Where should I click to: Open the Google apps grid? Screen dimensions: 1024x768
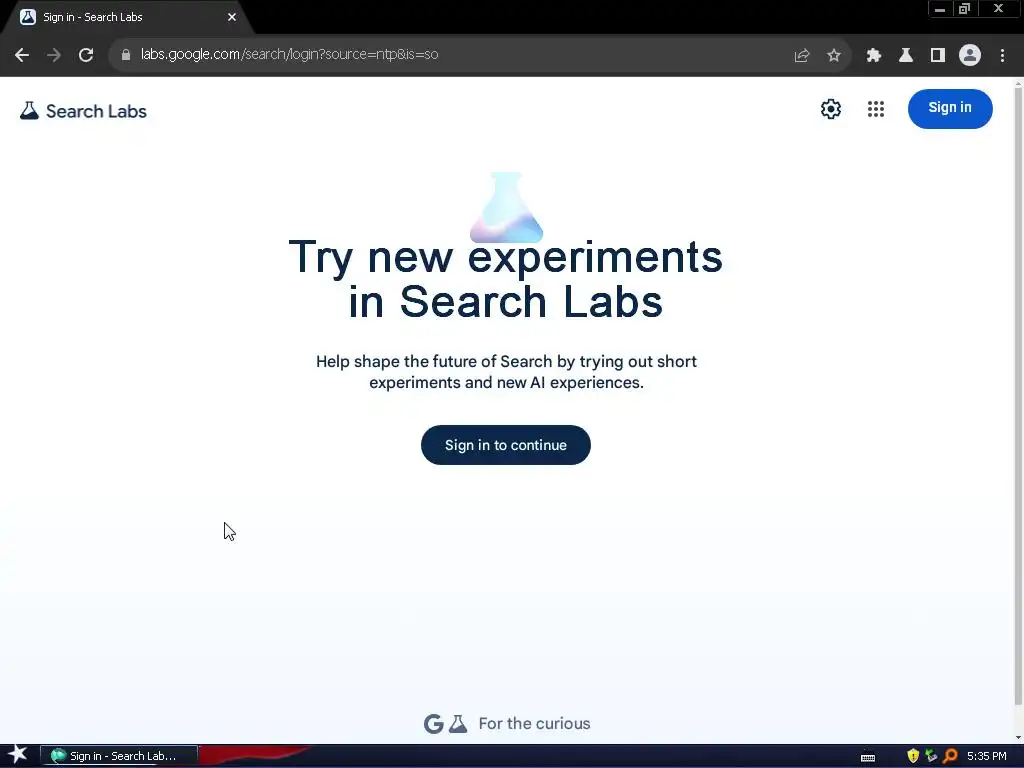point(876,109)
